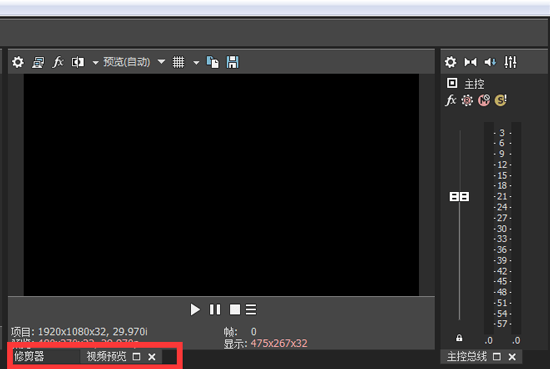Switch to 视频预览 tab
This screenshot has width=550, height=369.
(106, 356)
